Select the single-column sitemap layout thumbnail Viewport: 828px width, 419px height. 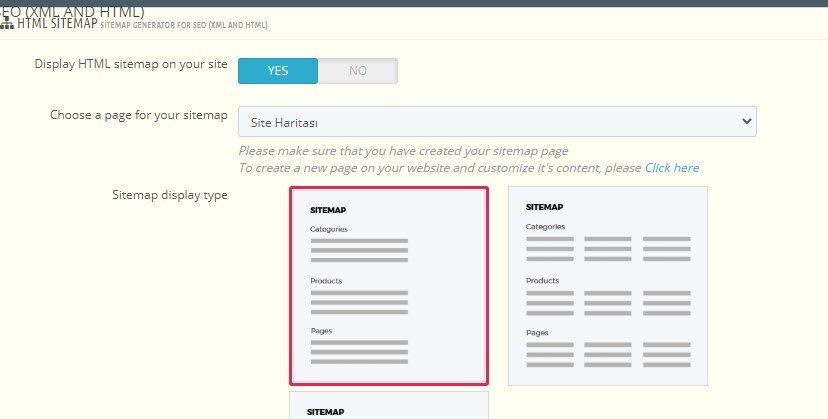389,286
